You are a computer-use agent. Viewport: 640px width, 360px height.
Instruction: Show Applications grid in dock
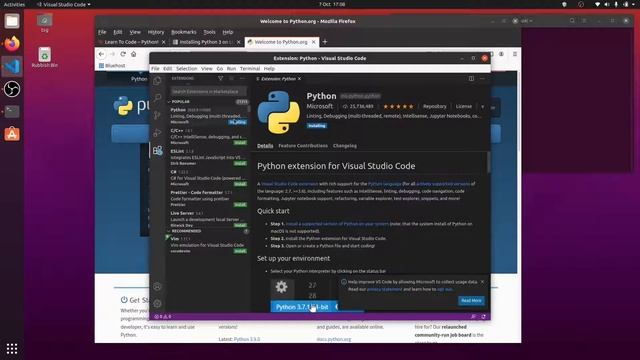click(x=12, y=348)
